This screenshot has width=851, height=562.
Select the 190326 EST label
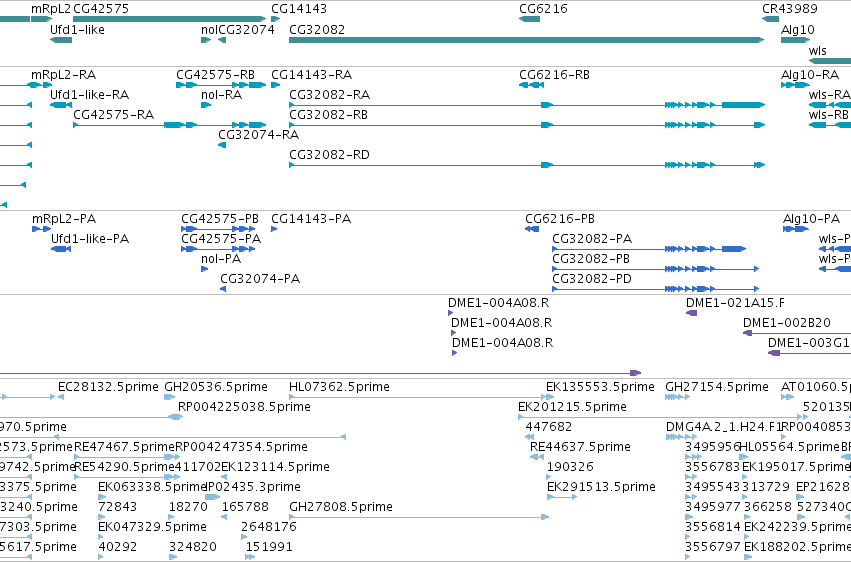[570, 467]
